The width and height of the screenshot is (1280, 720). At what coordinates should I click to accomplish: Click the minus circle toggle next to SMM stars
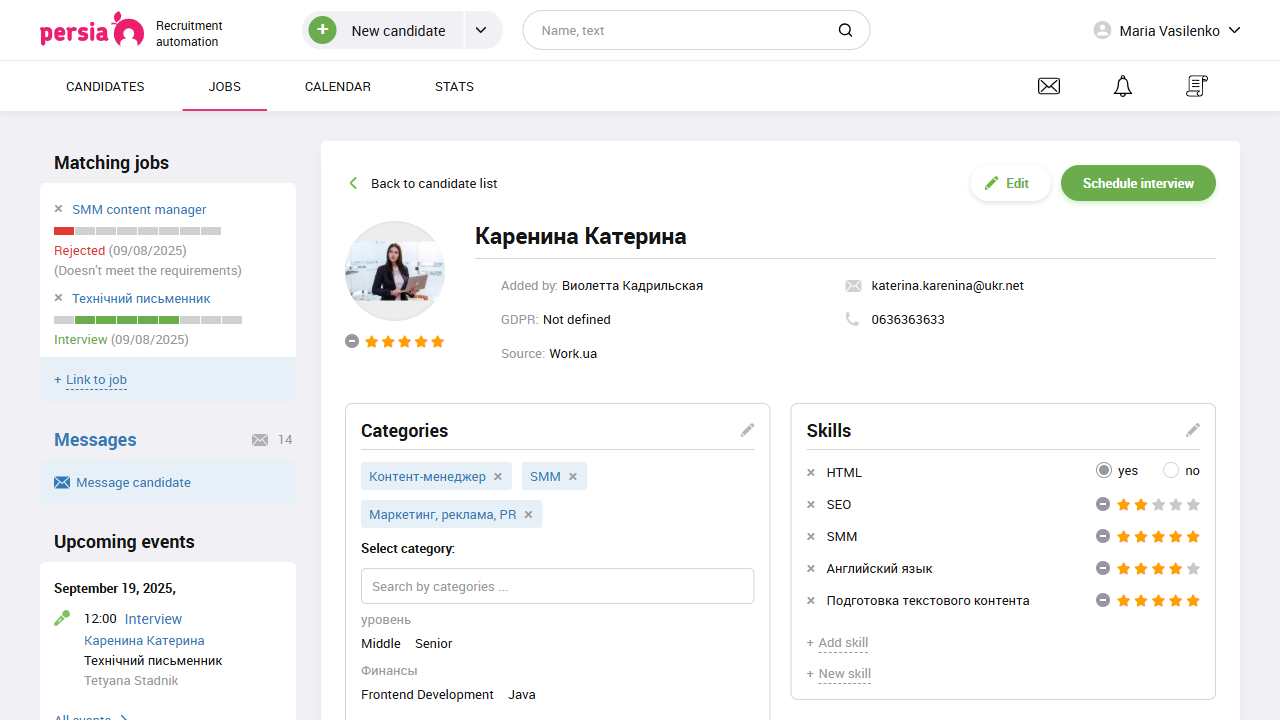(x=1103, y=536)
